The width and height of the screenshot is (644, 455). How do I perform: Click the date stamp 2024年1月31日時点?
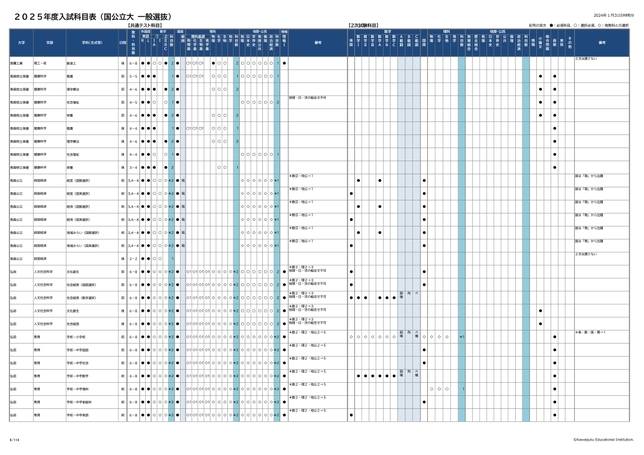[x=613, y=14]
